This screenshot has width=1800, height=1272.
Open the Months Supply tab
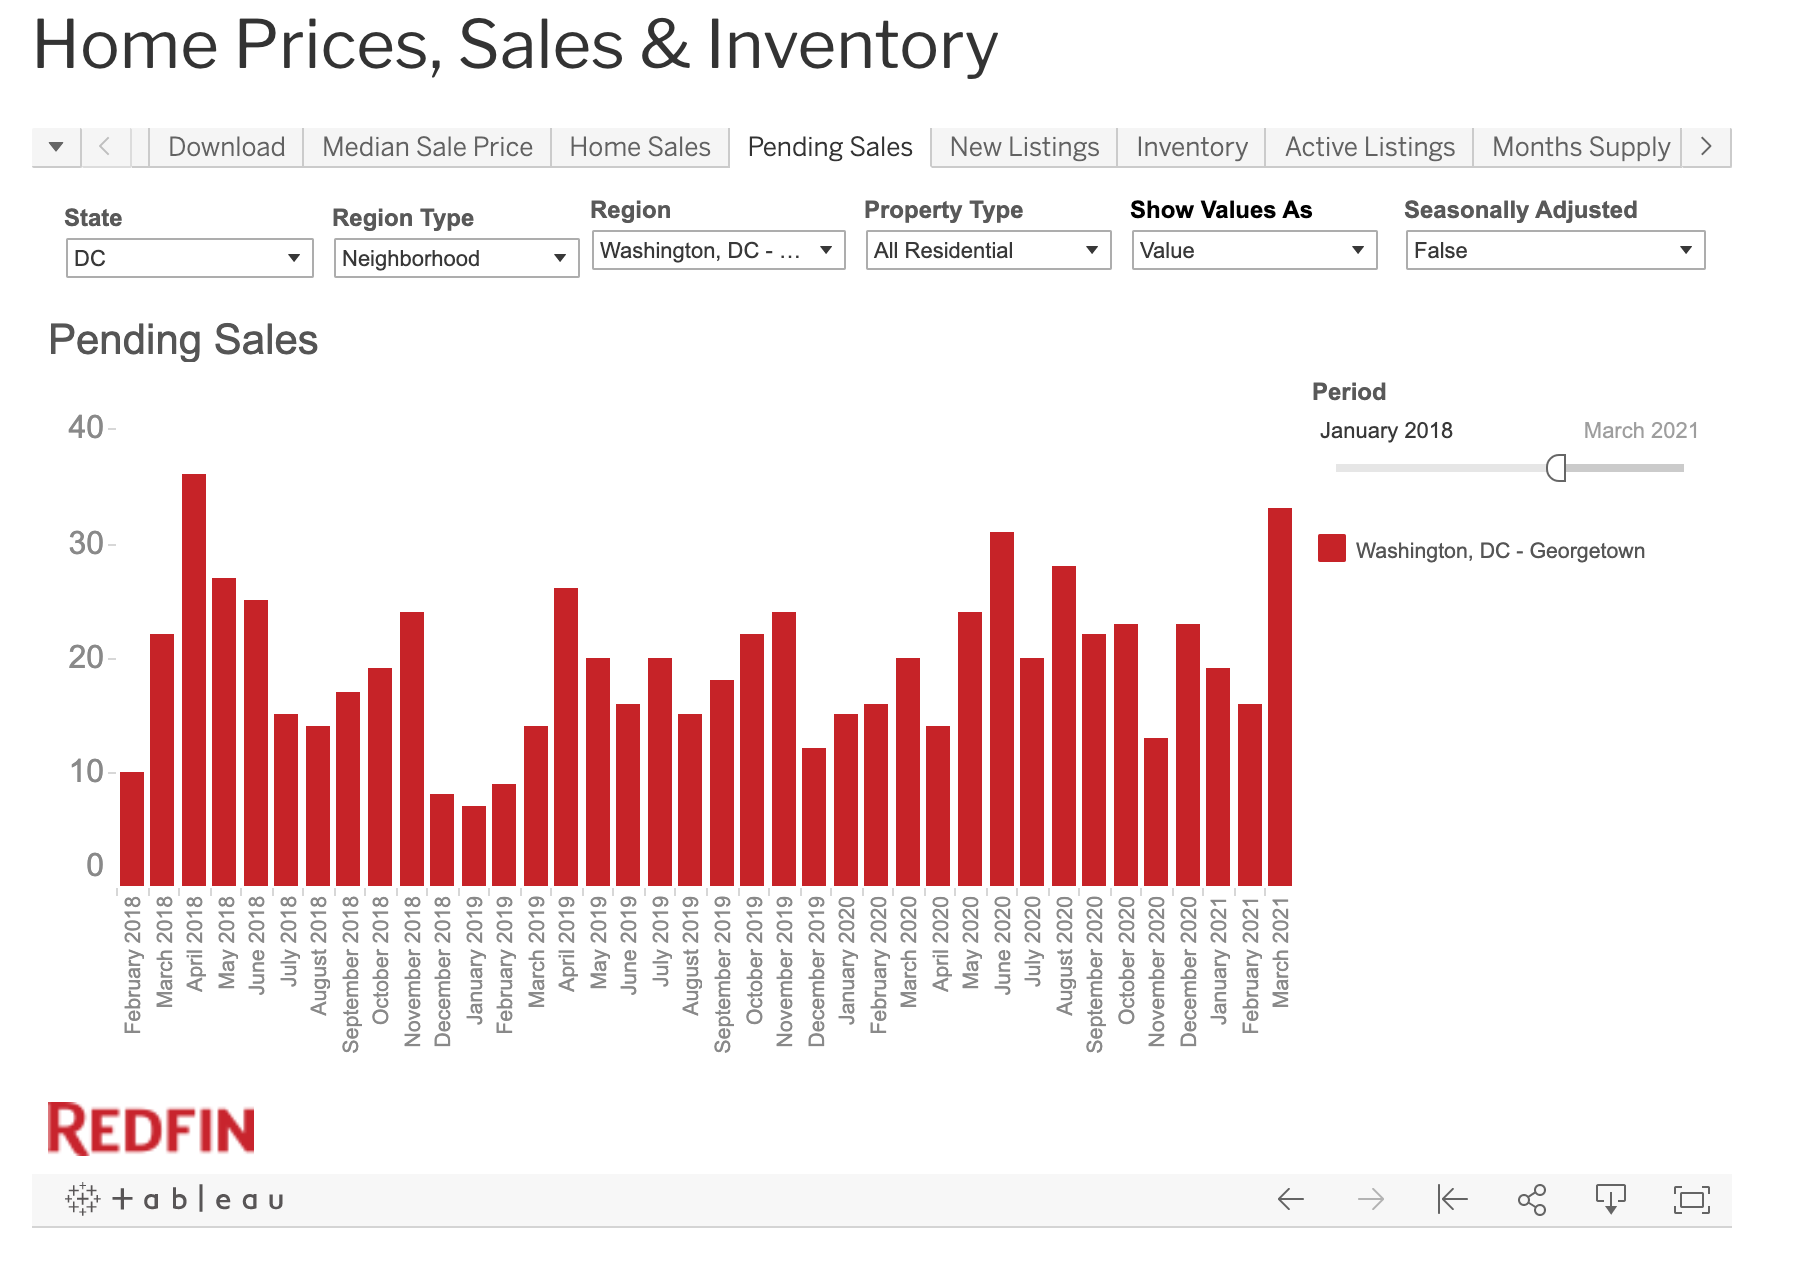pyautogui.click(x=1580, y=147)
